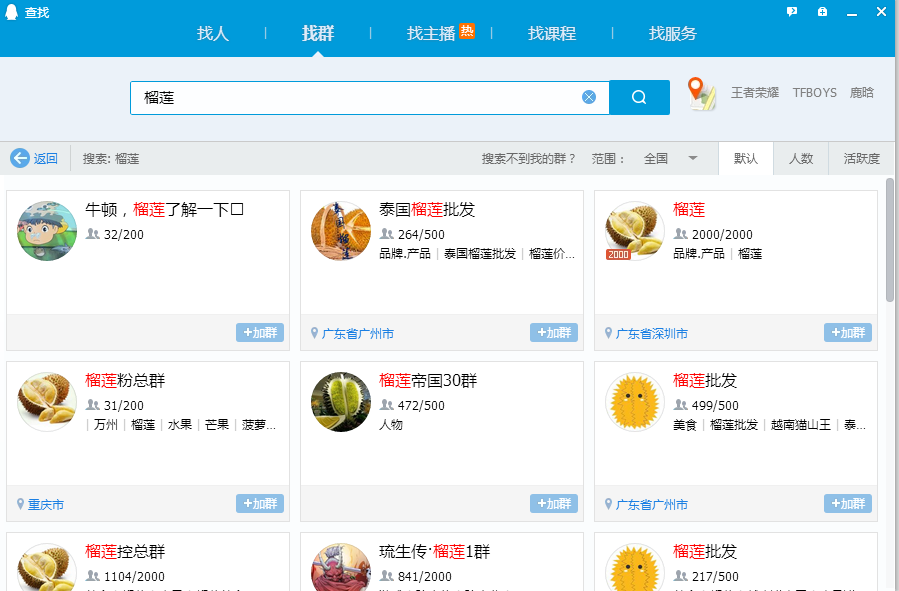Click the blue search magnifier button
899x591 pixels.
[639, 96]
